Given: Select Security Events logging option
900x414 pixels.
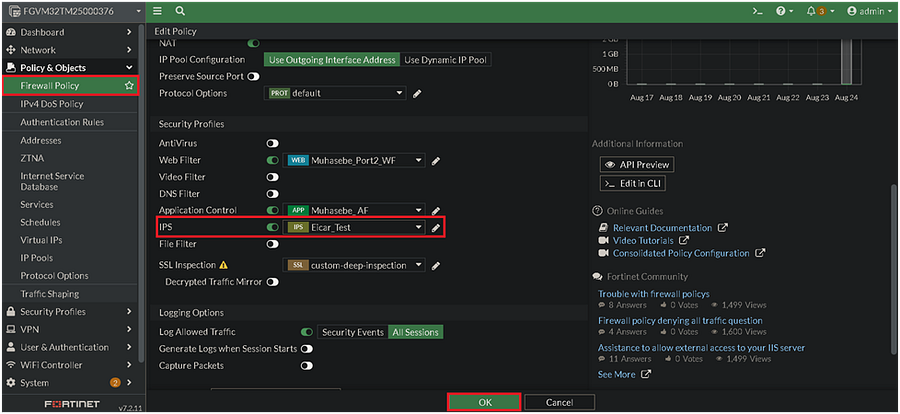Looking at the screenshot, I should (352, 332).
